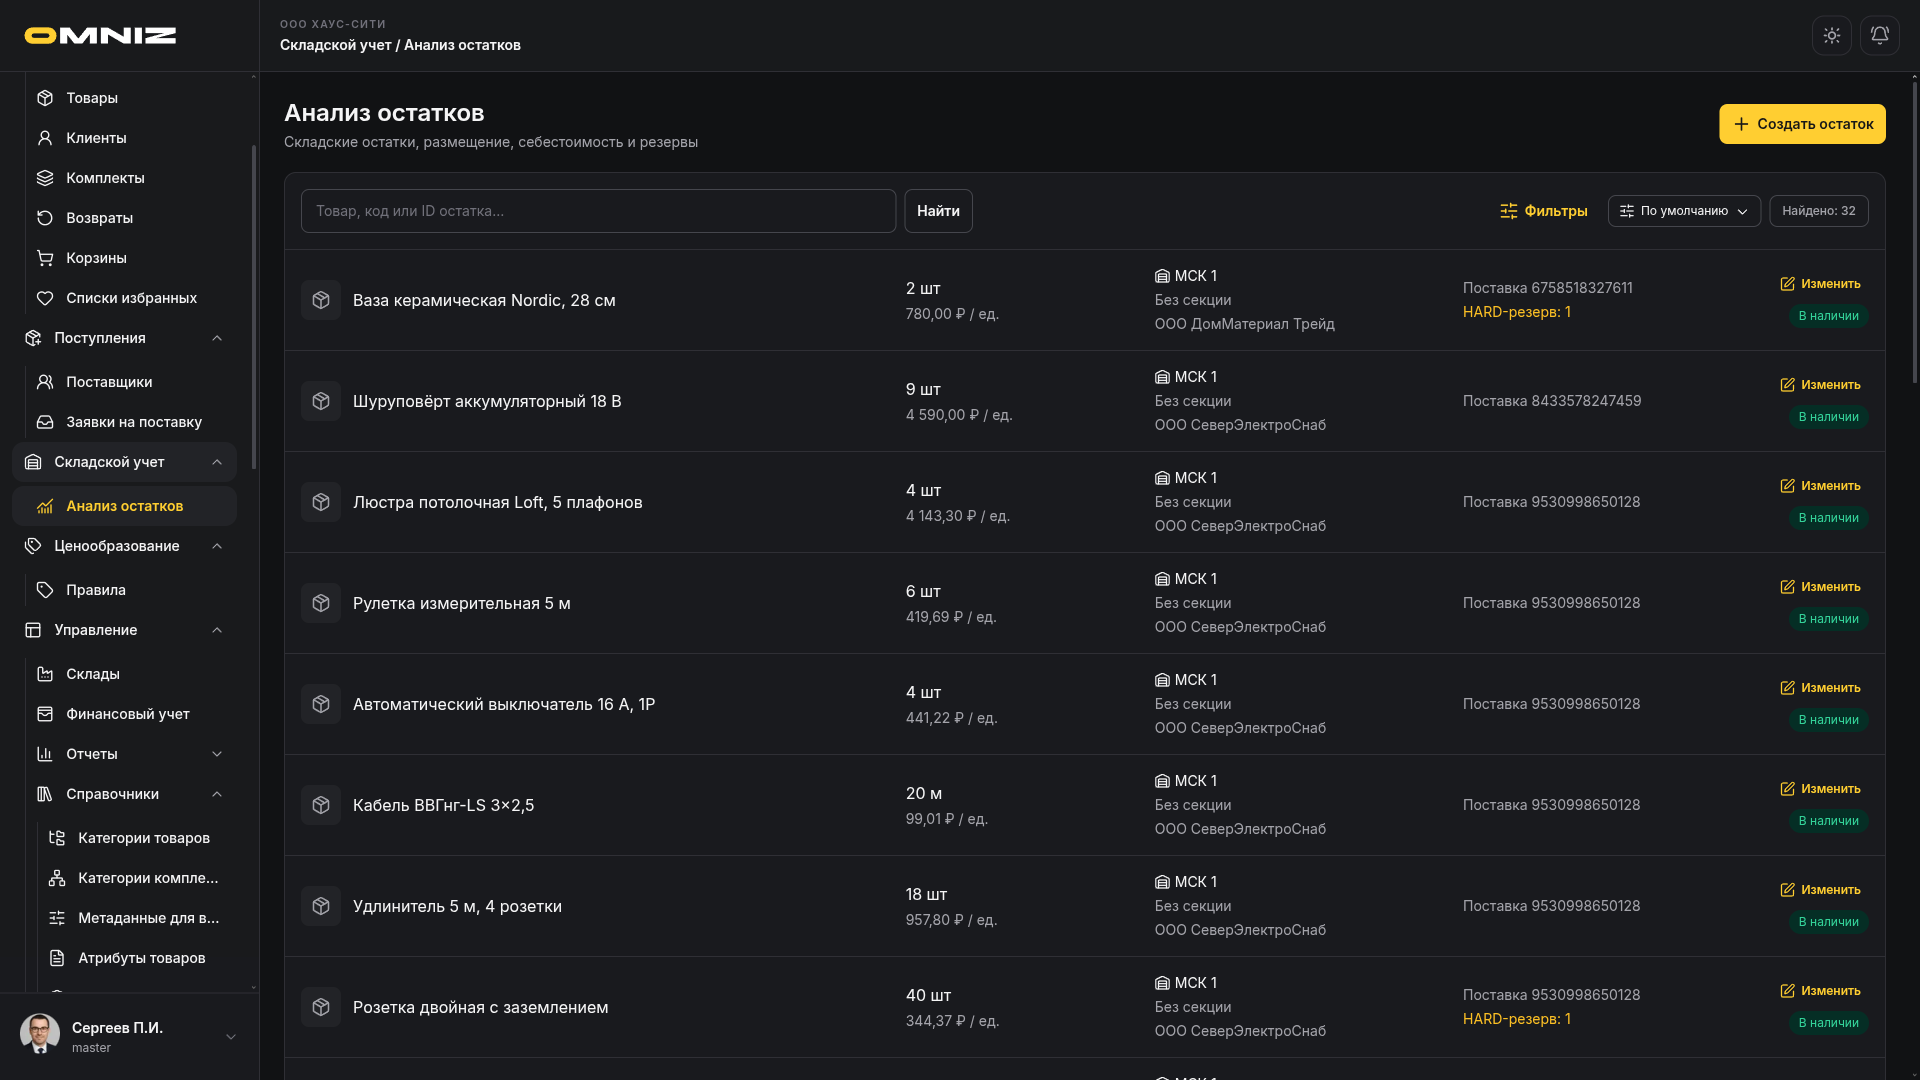Open the Сергеев П.И. user menu
This screenshot has width=1920, height=1080.
[129, 1036]
